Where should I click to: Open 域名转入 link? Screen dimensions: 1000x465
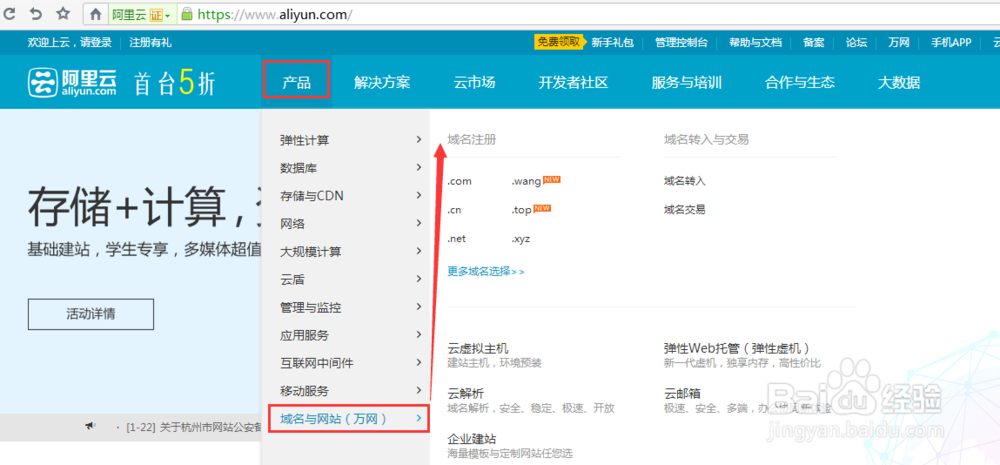[x=684, y=181]
